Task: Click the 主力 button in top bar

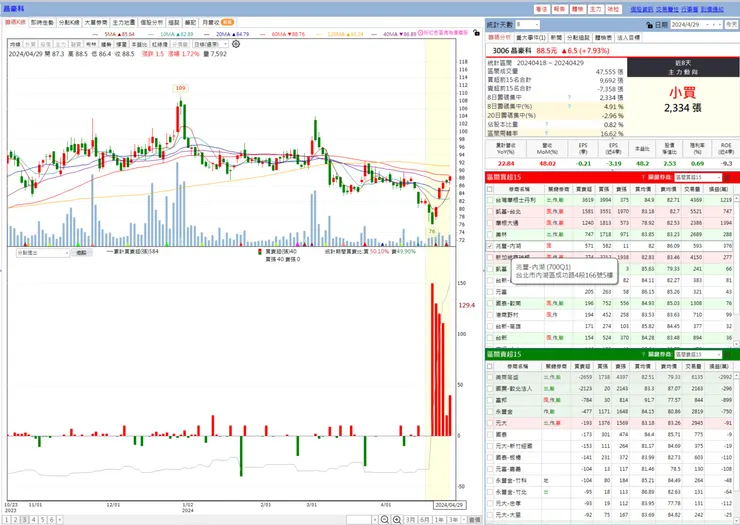Action: point(596,9)
